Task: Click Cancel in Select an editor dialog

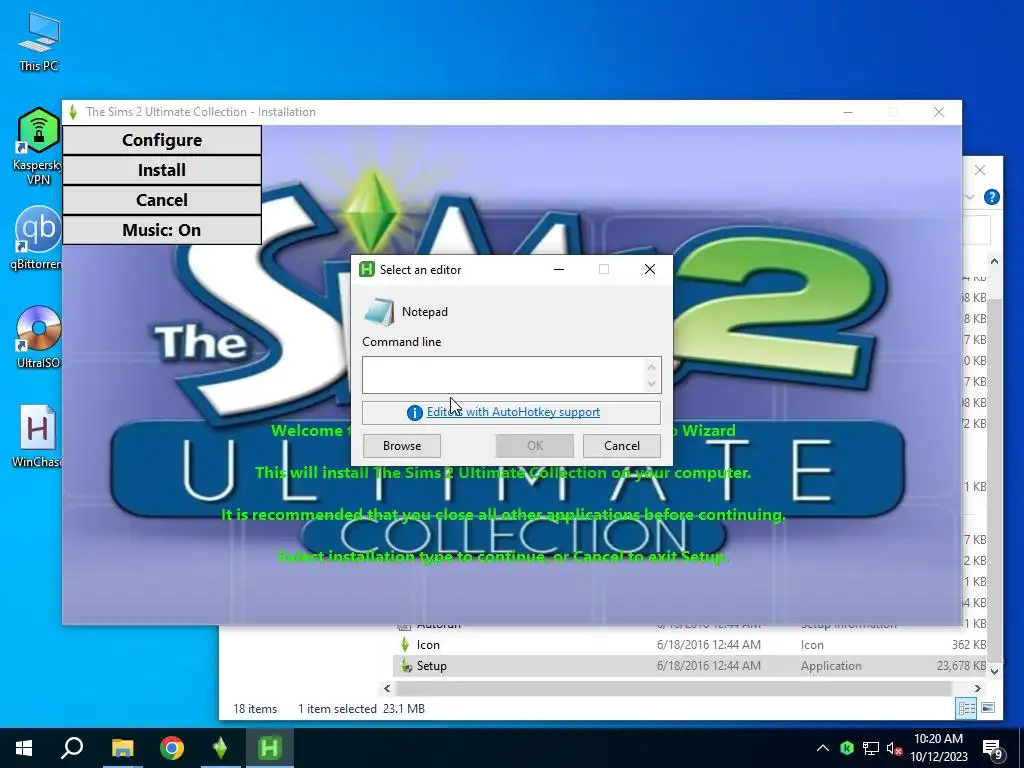Action: [622, 446]
